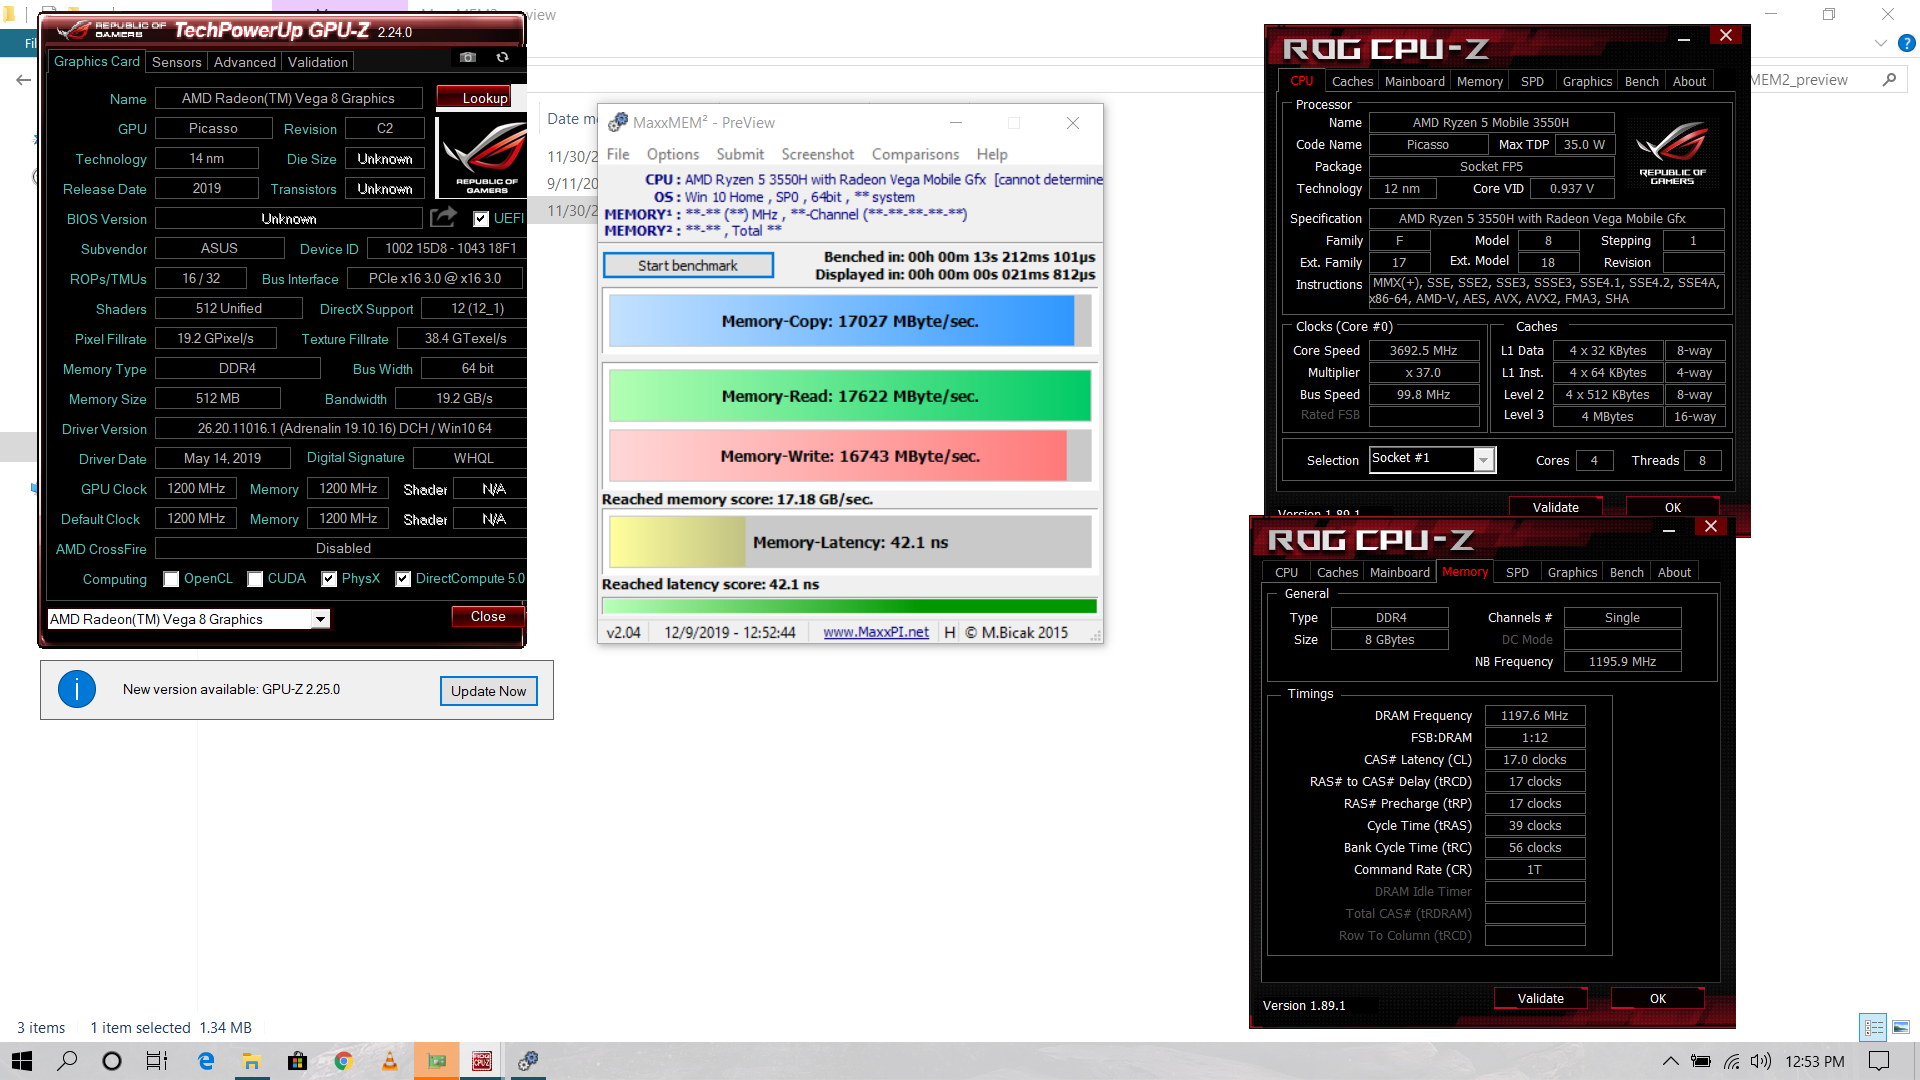Open Caches tab in upper CPU-Z window
Screen dimensions: 1920x1080
coord(1352,81)
